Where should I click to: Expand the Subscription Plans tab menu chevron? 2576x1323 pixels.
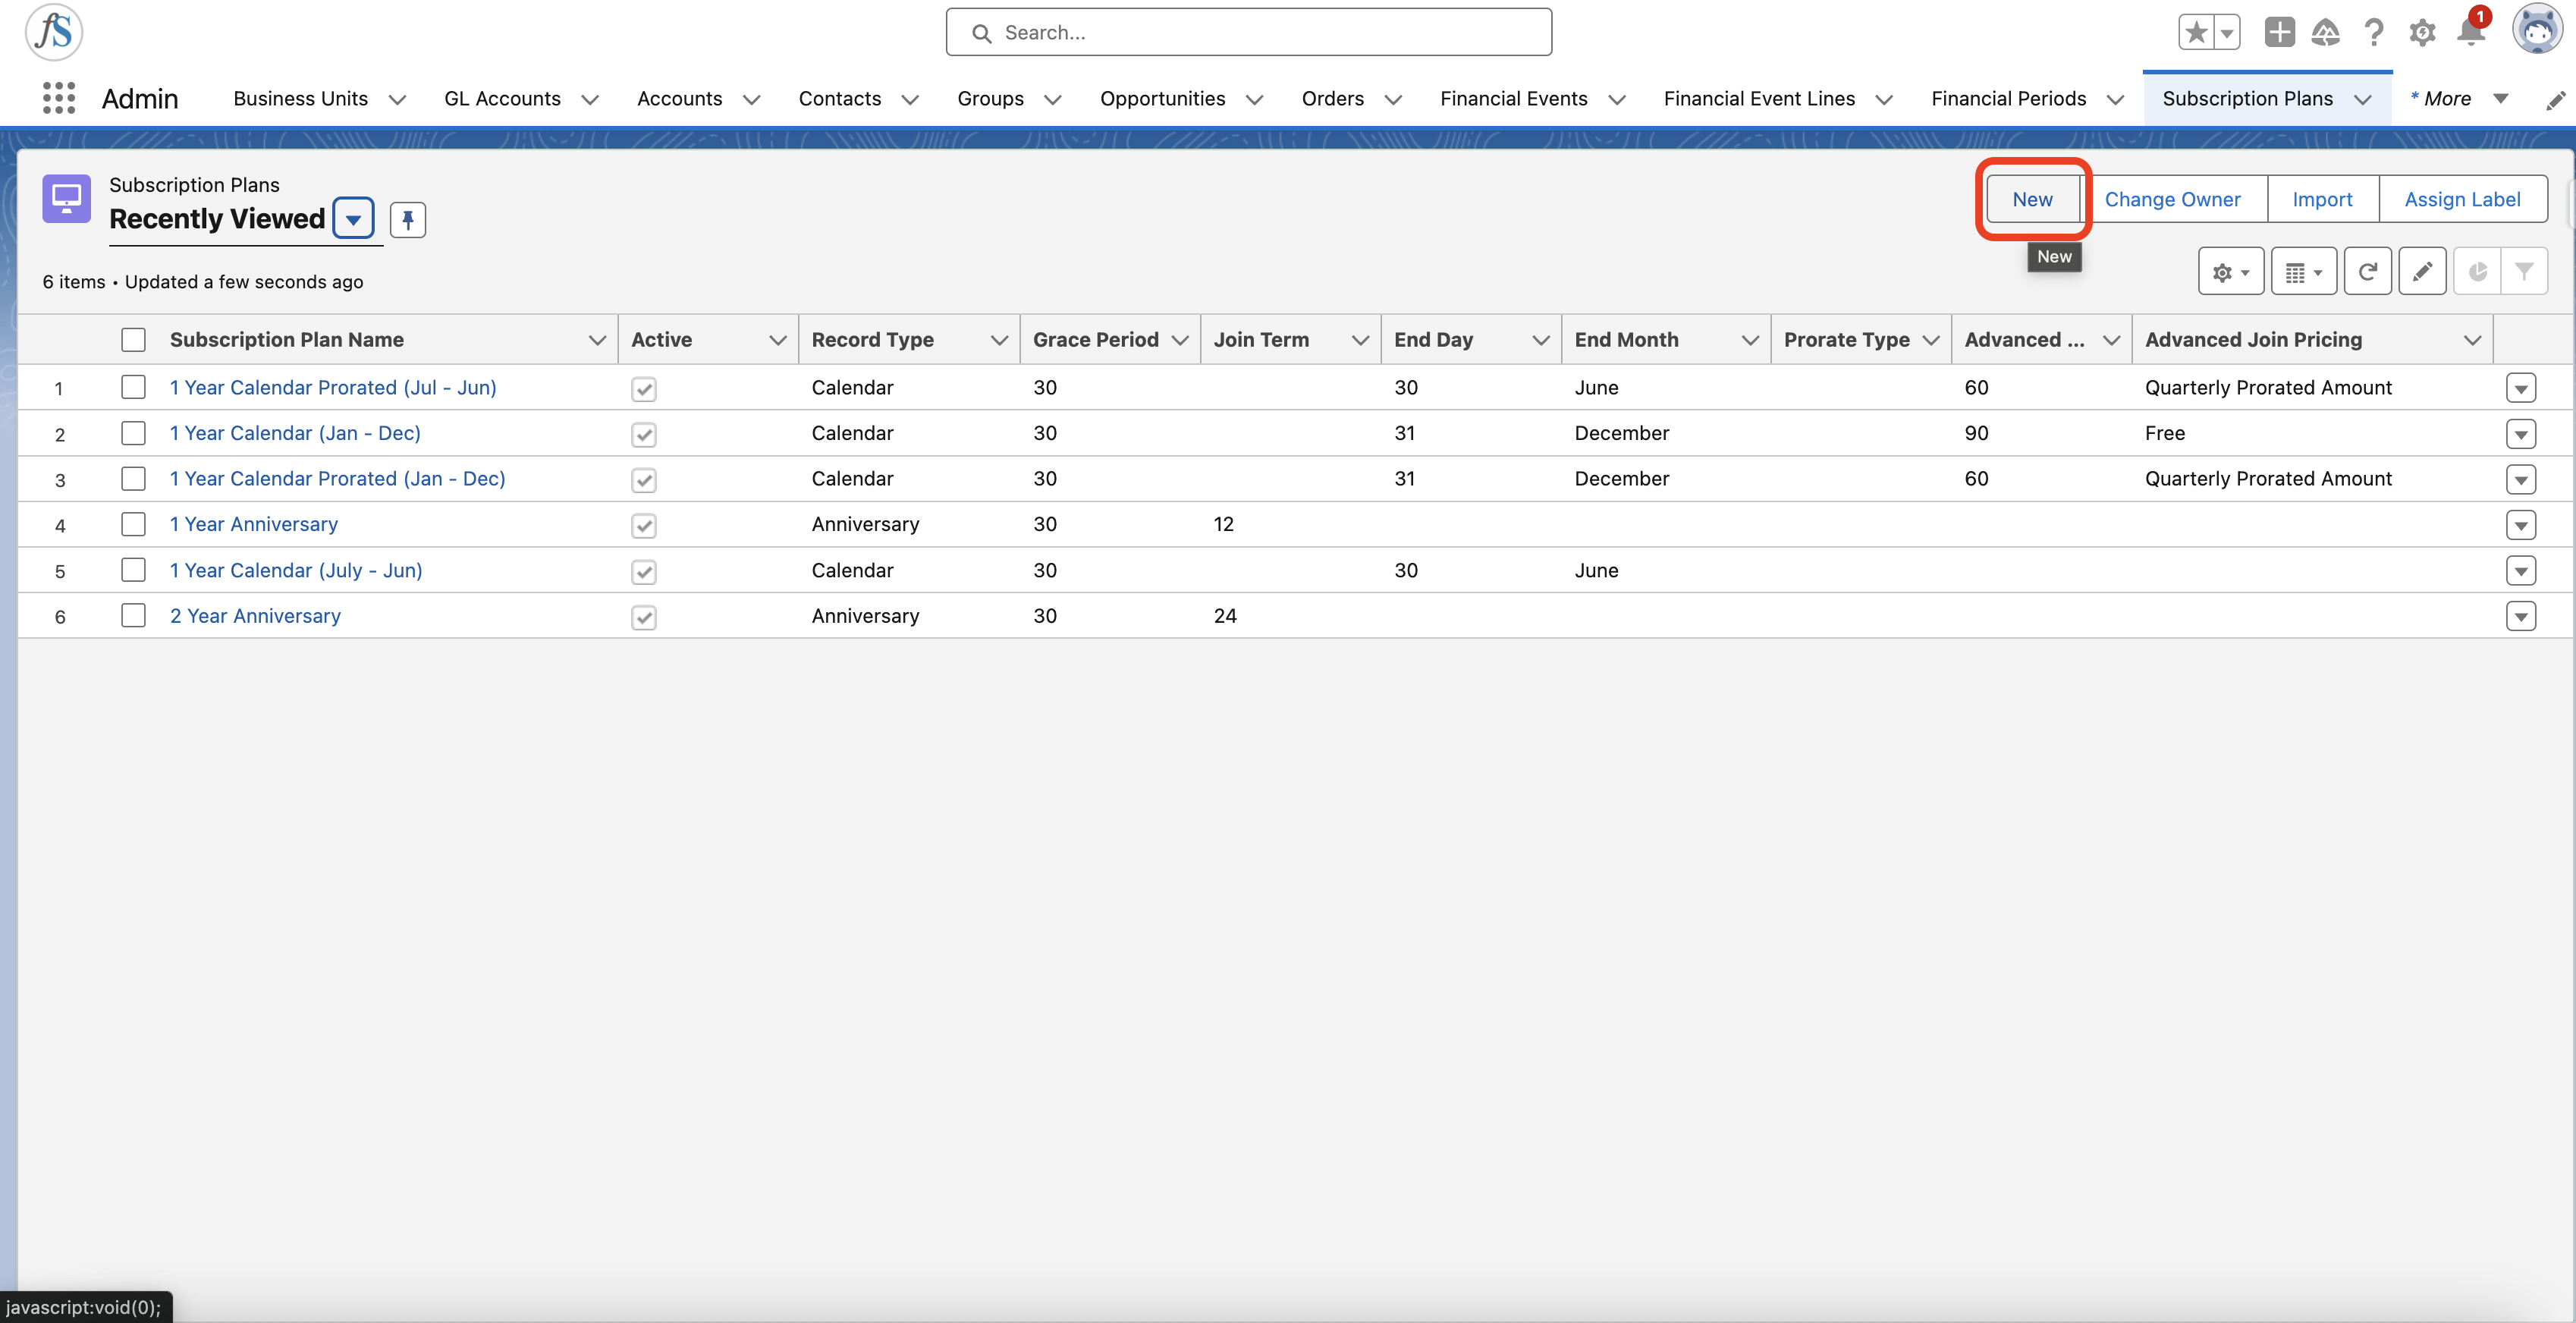(x=2363, y=99)
